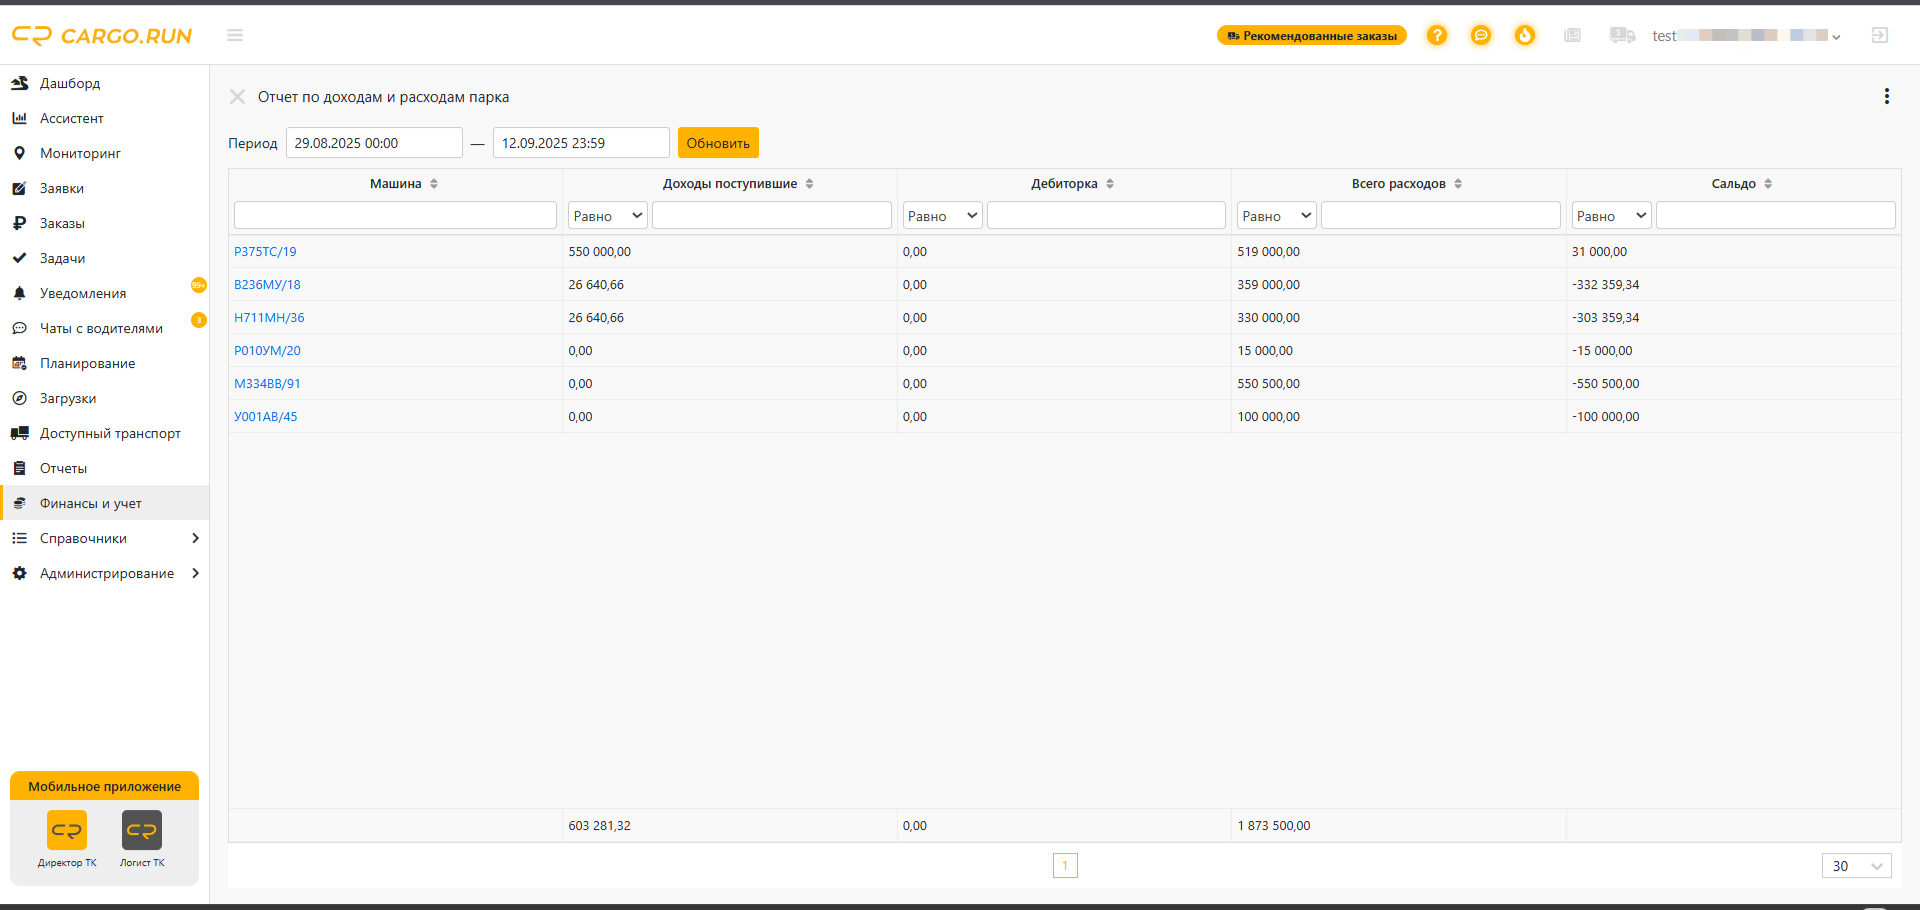Open the help question mark icon

(x=1437, y=35)
